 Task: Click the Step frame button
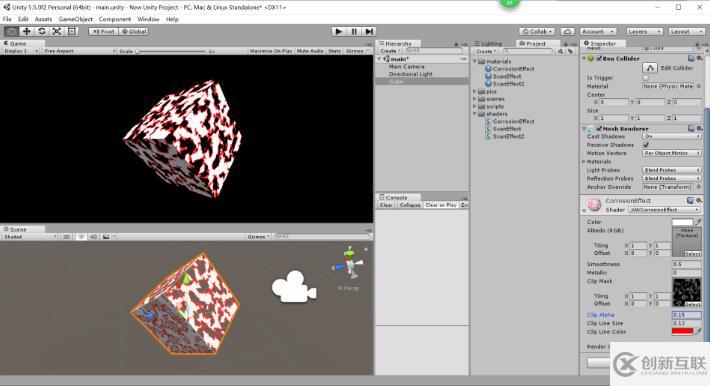(369, 31)
